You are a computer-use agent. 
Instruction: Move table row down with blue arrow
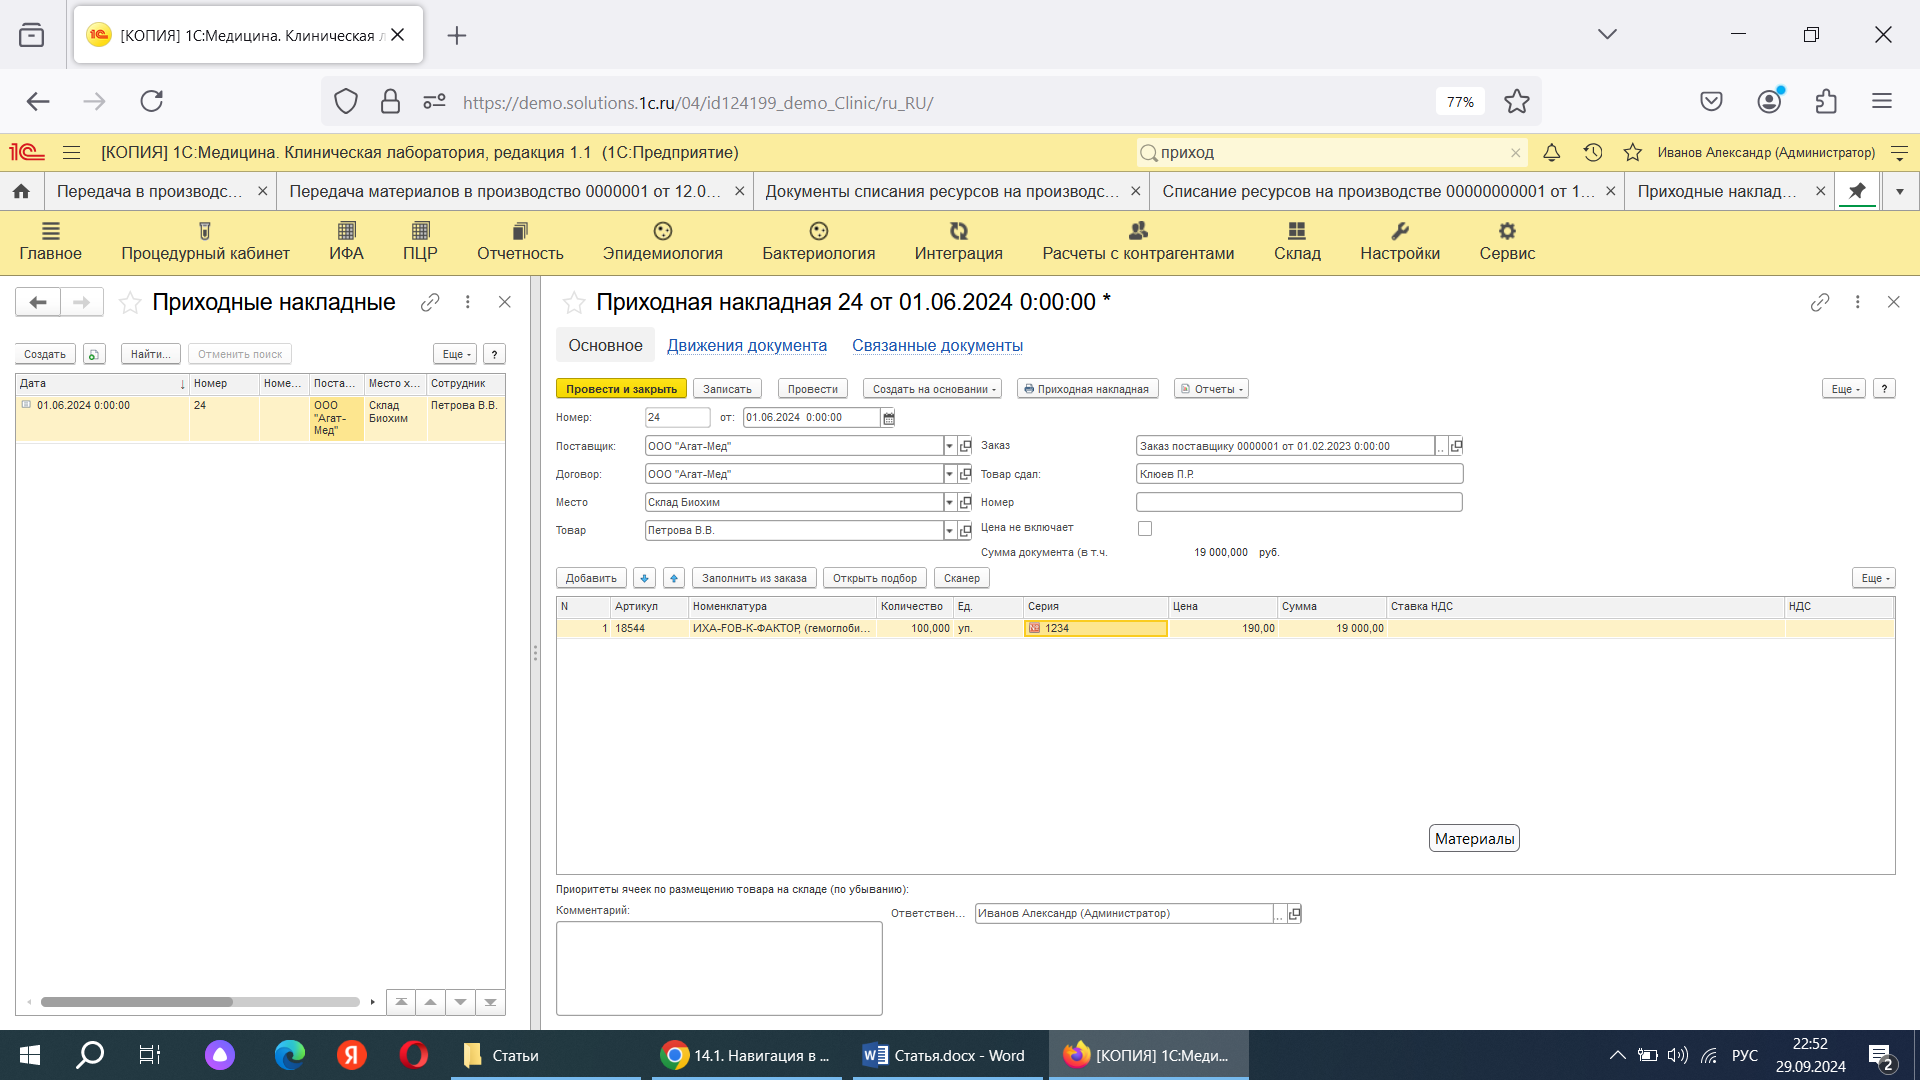pyautogui.click(x=645, y=578)
